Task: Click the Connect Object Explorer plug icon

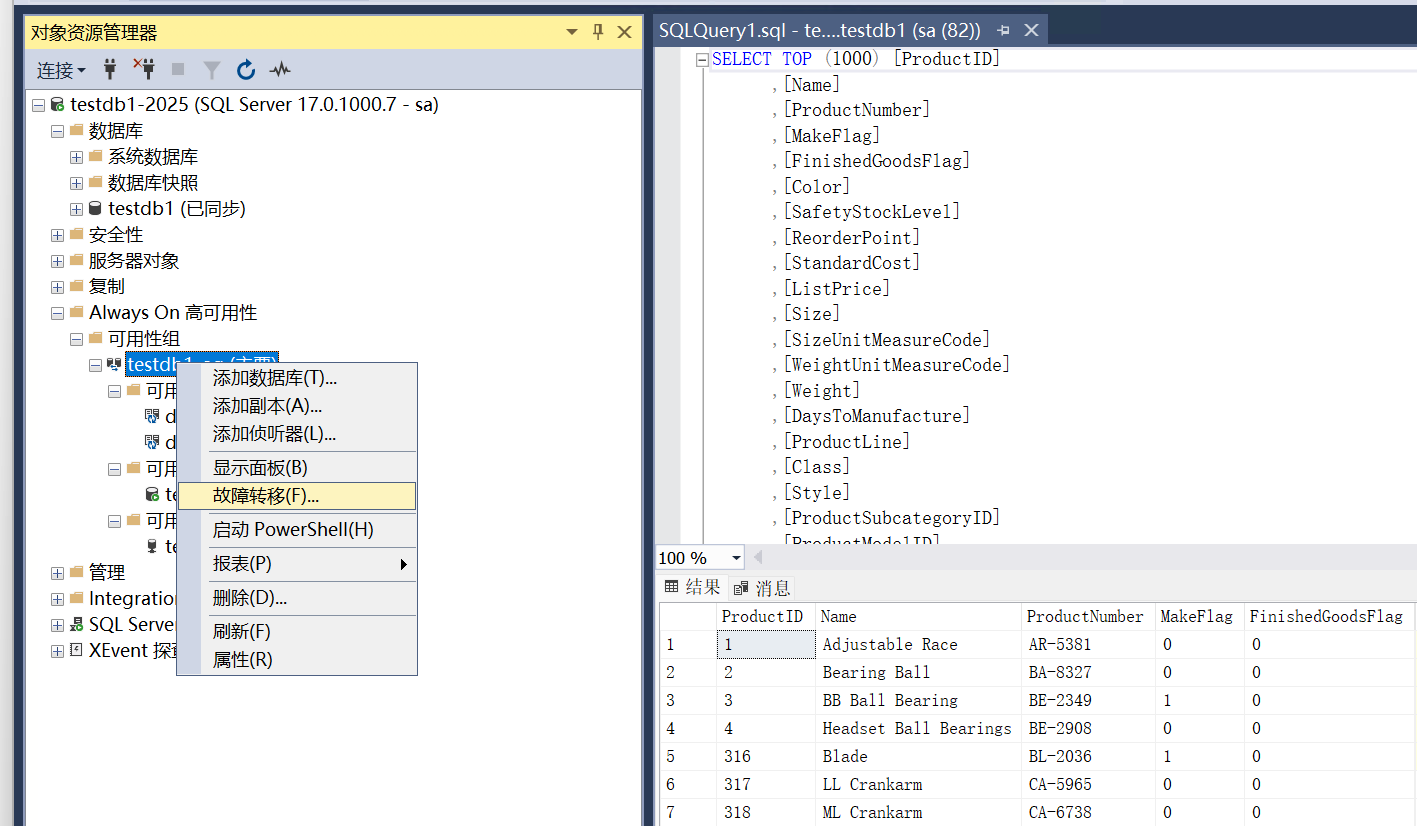Action: (x=111, y=70)
